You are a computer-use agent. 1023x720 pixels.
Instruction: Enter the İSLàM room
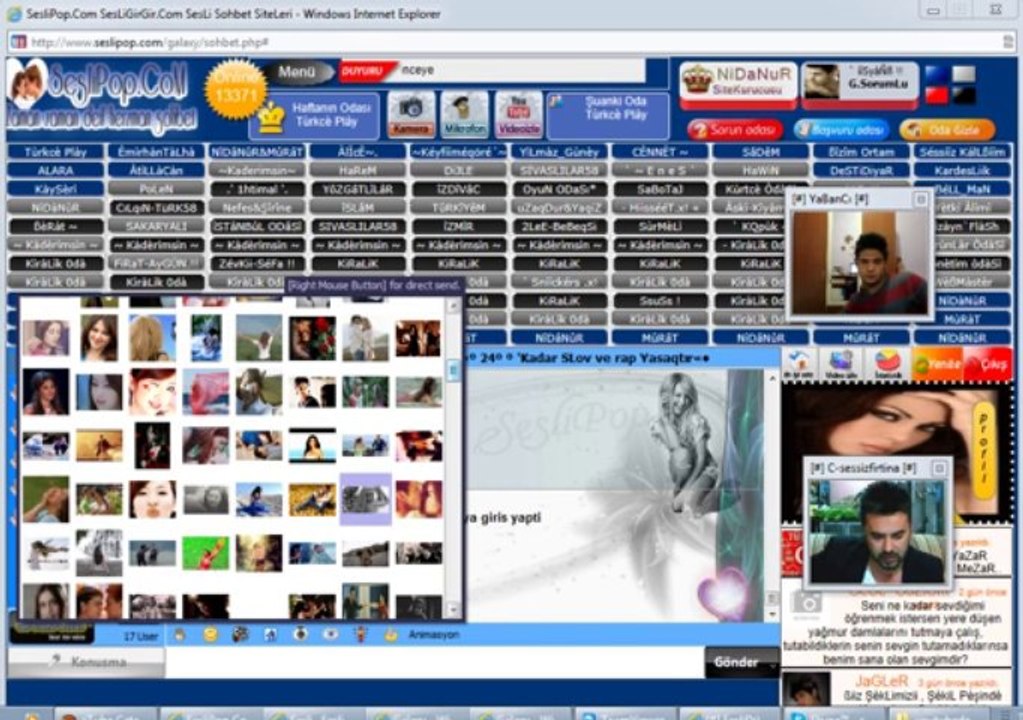358,207
